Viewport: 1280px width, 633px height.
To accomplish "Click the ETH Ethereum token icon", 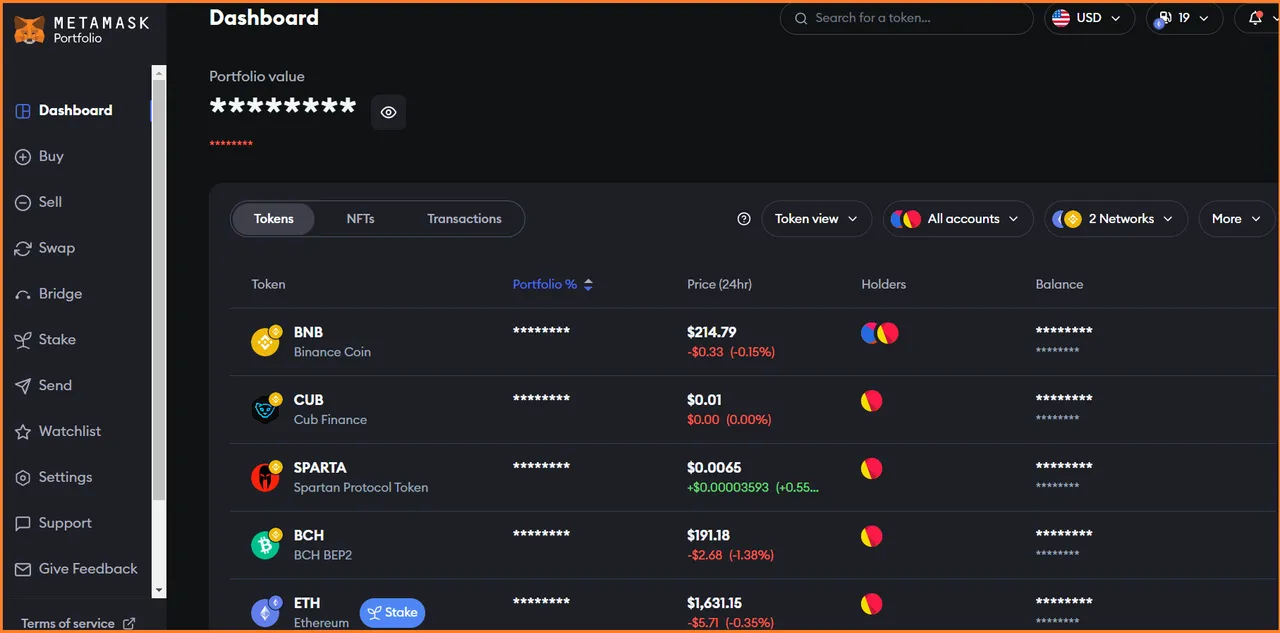I will click(266, 612).
